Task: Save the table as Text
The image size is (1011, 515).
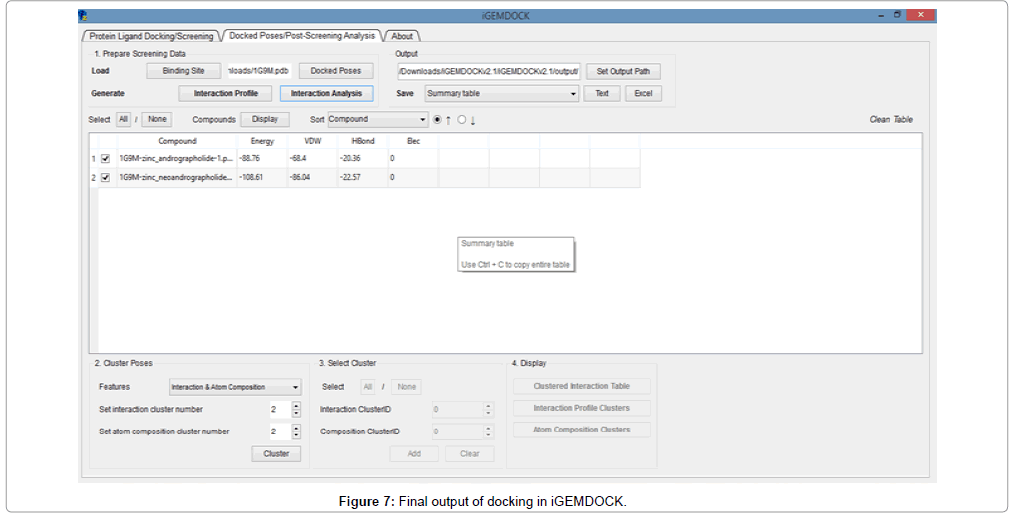Action: pyautogui.click(x=601, y=93)
